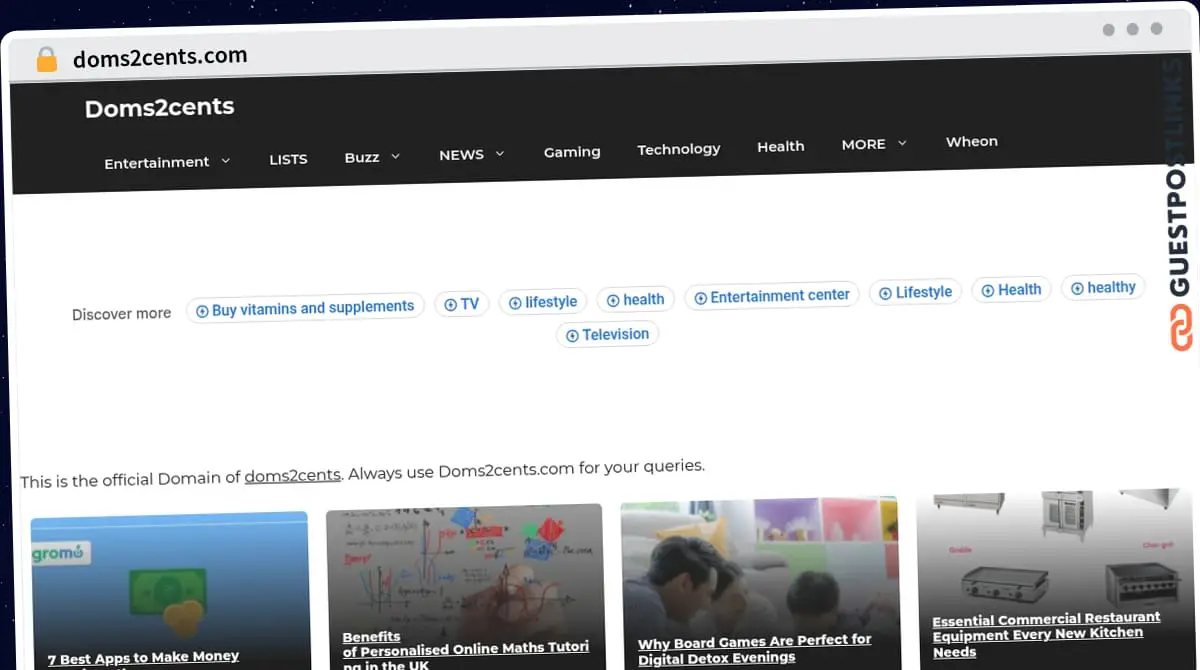
Task: Click the plus icon on the 'TV' tag
Action: tap(448, 303)
